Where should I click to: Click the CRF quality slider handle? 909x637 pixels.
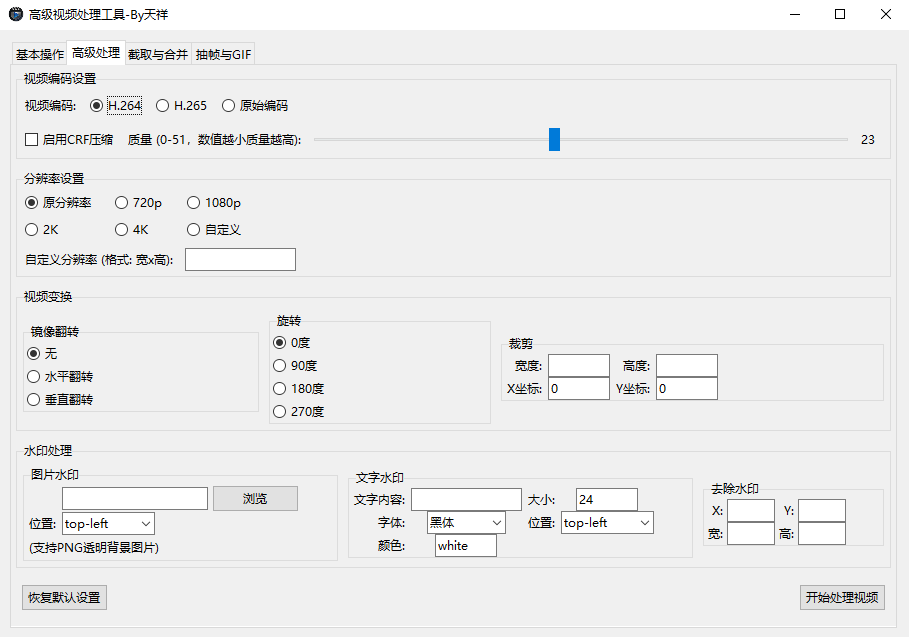tap(554, 140)
